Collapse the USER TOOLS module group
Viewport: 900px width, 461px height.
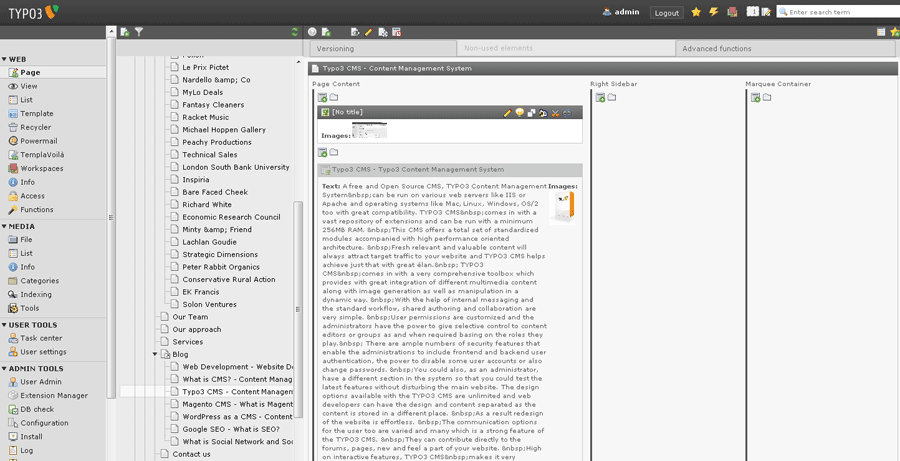click(x=3, y=325)
